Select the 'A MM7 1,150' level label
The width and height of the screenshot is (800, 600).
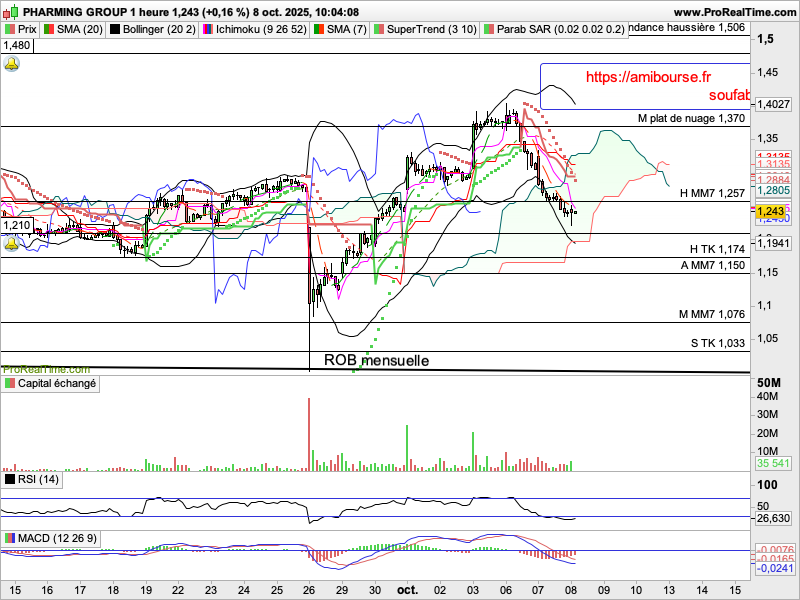click(713, 265)
